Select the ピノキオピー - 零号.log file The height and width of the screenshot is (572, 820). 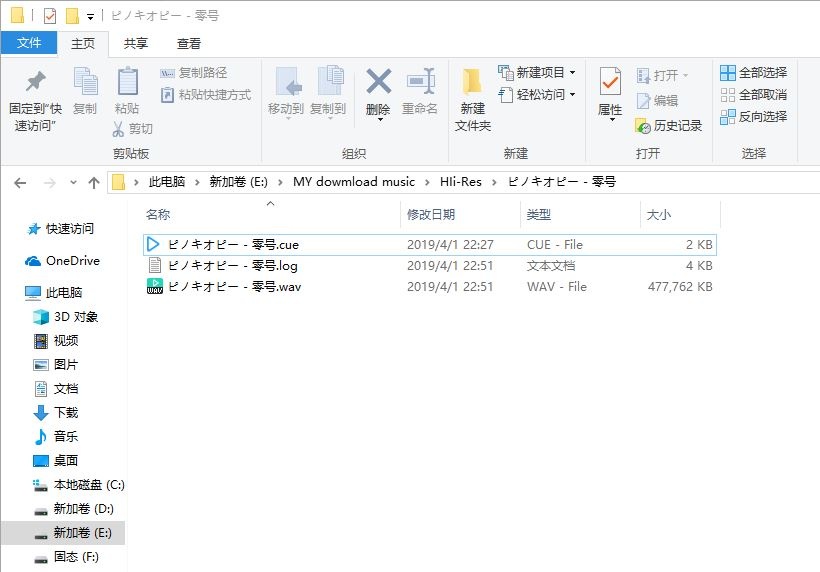[429, 266]
